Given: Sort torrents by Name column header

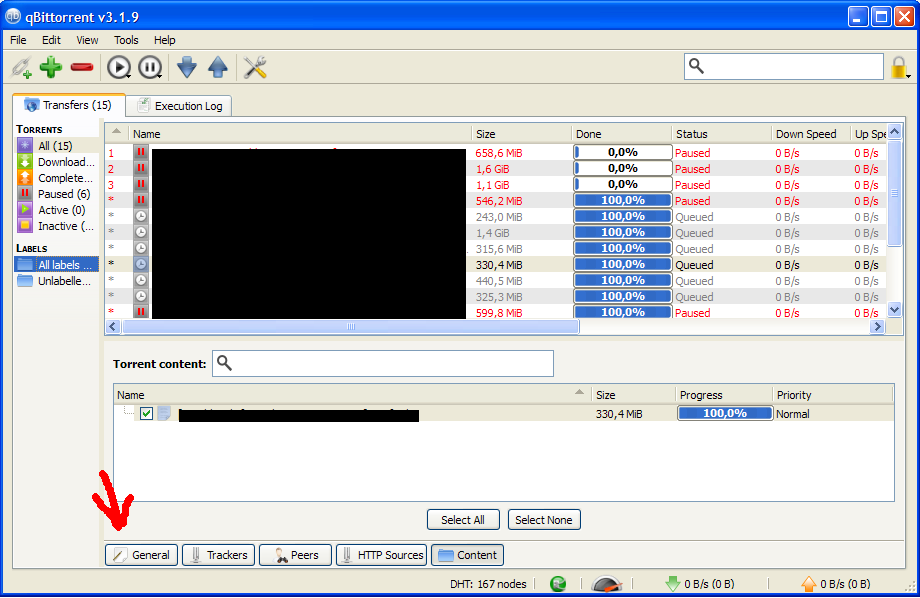Looking at the screenshot, I should (x=300, y=134).
